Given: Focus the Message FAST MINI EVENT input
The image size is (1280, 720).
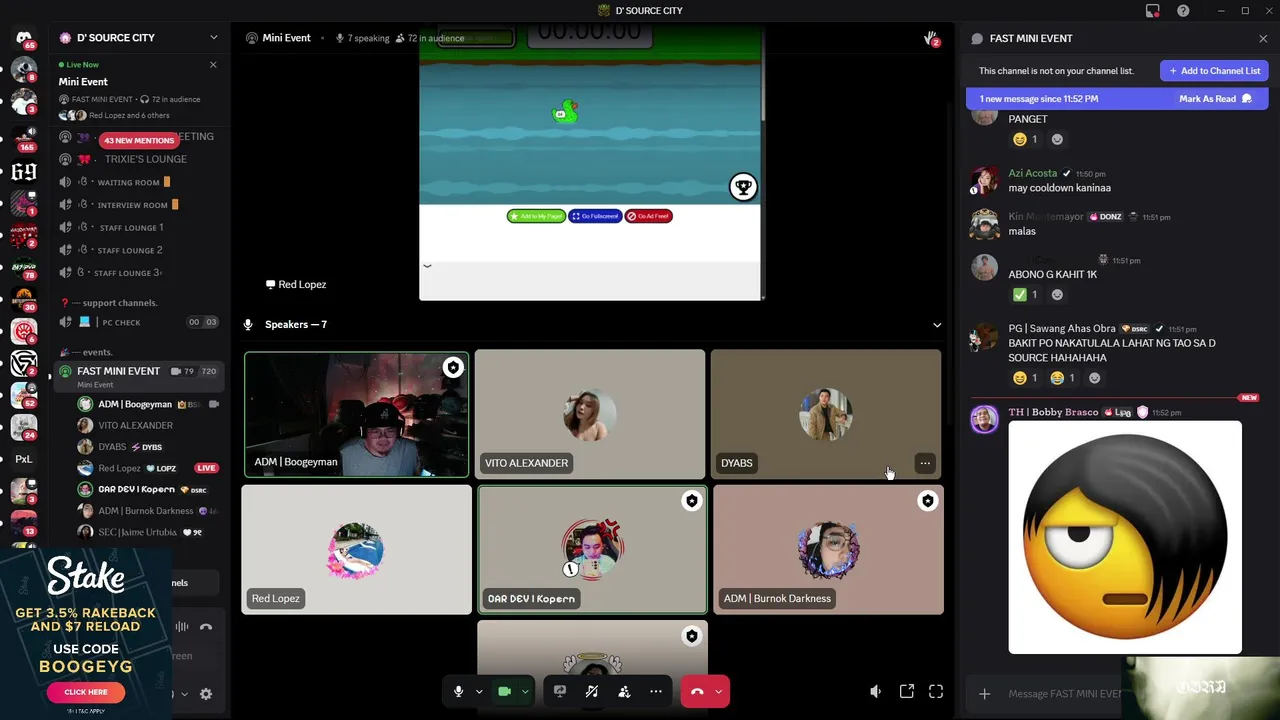Looking at the screenshot, I should 1064,694.
